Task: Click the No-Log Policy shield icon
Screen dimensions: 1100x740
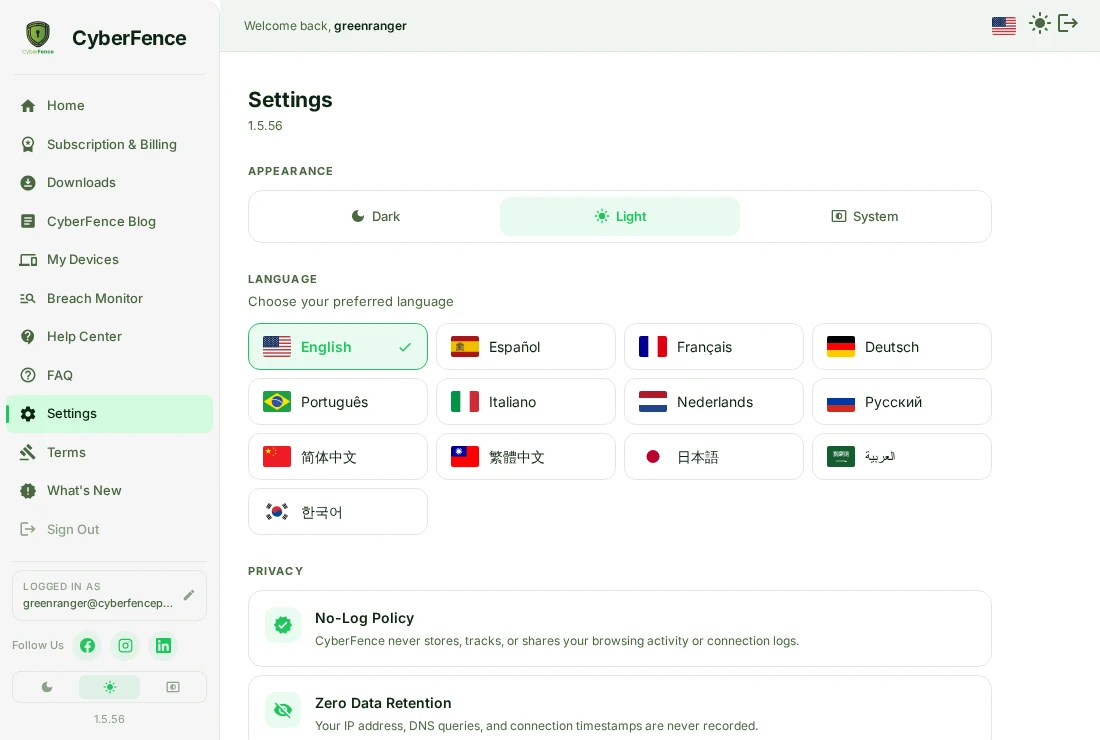Action: (283, 625)
